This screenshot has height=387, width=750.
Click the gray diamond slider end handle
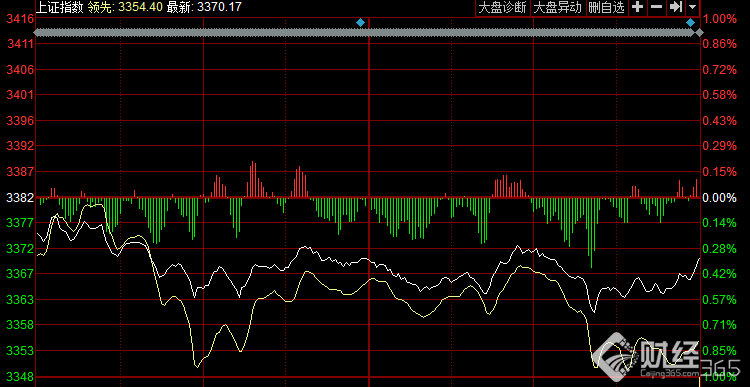pos(699,32)
